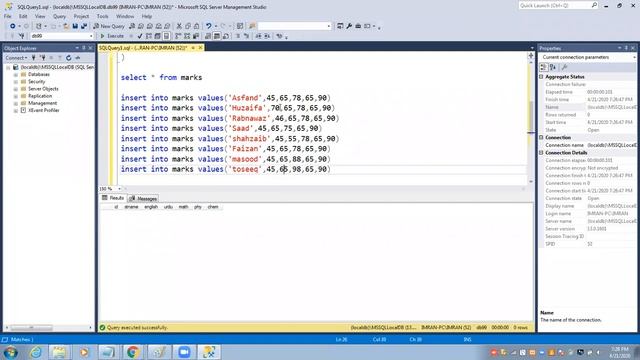Open the Query menu
The height and width of the screenshot is (360, 640).
[x=59, y=16]
